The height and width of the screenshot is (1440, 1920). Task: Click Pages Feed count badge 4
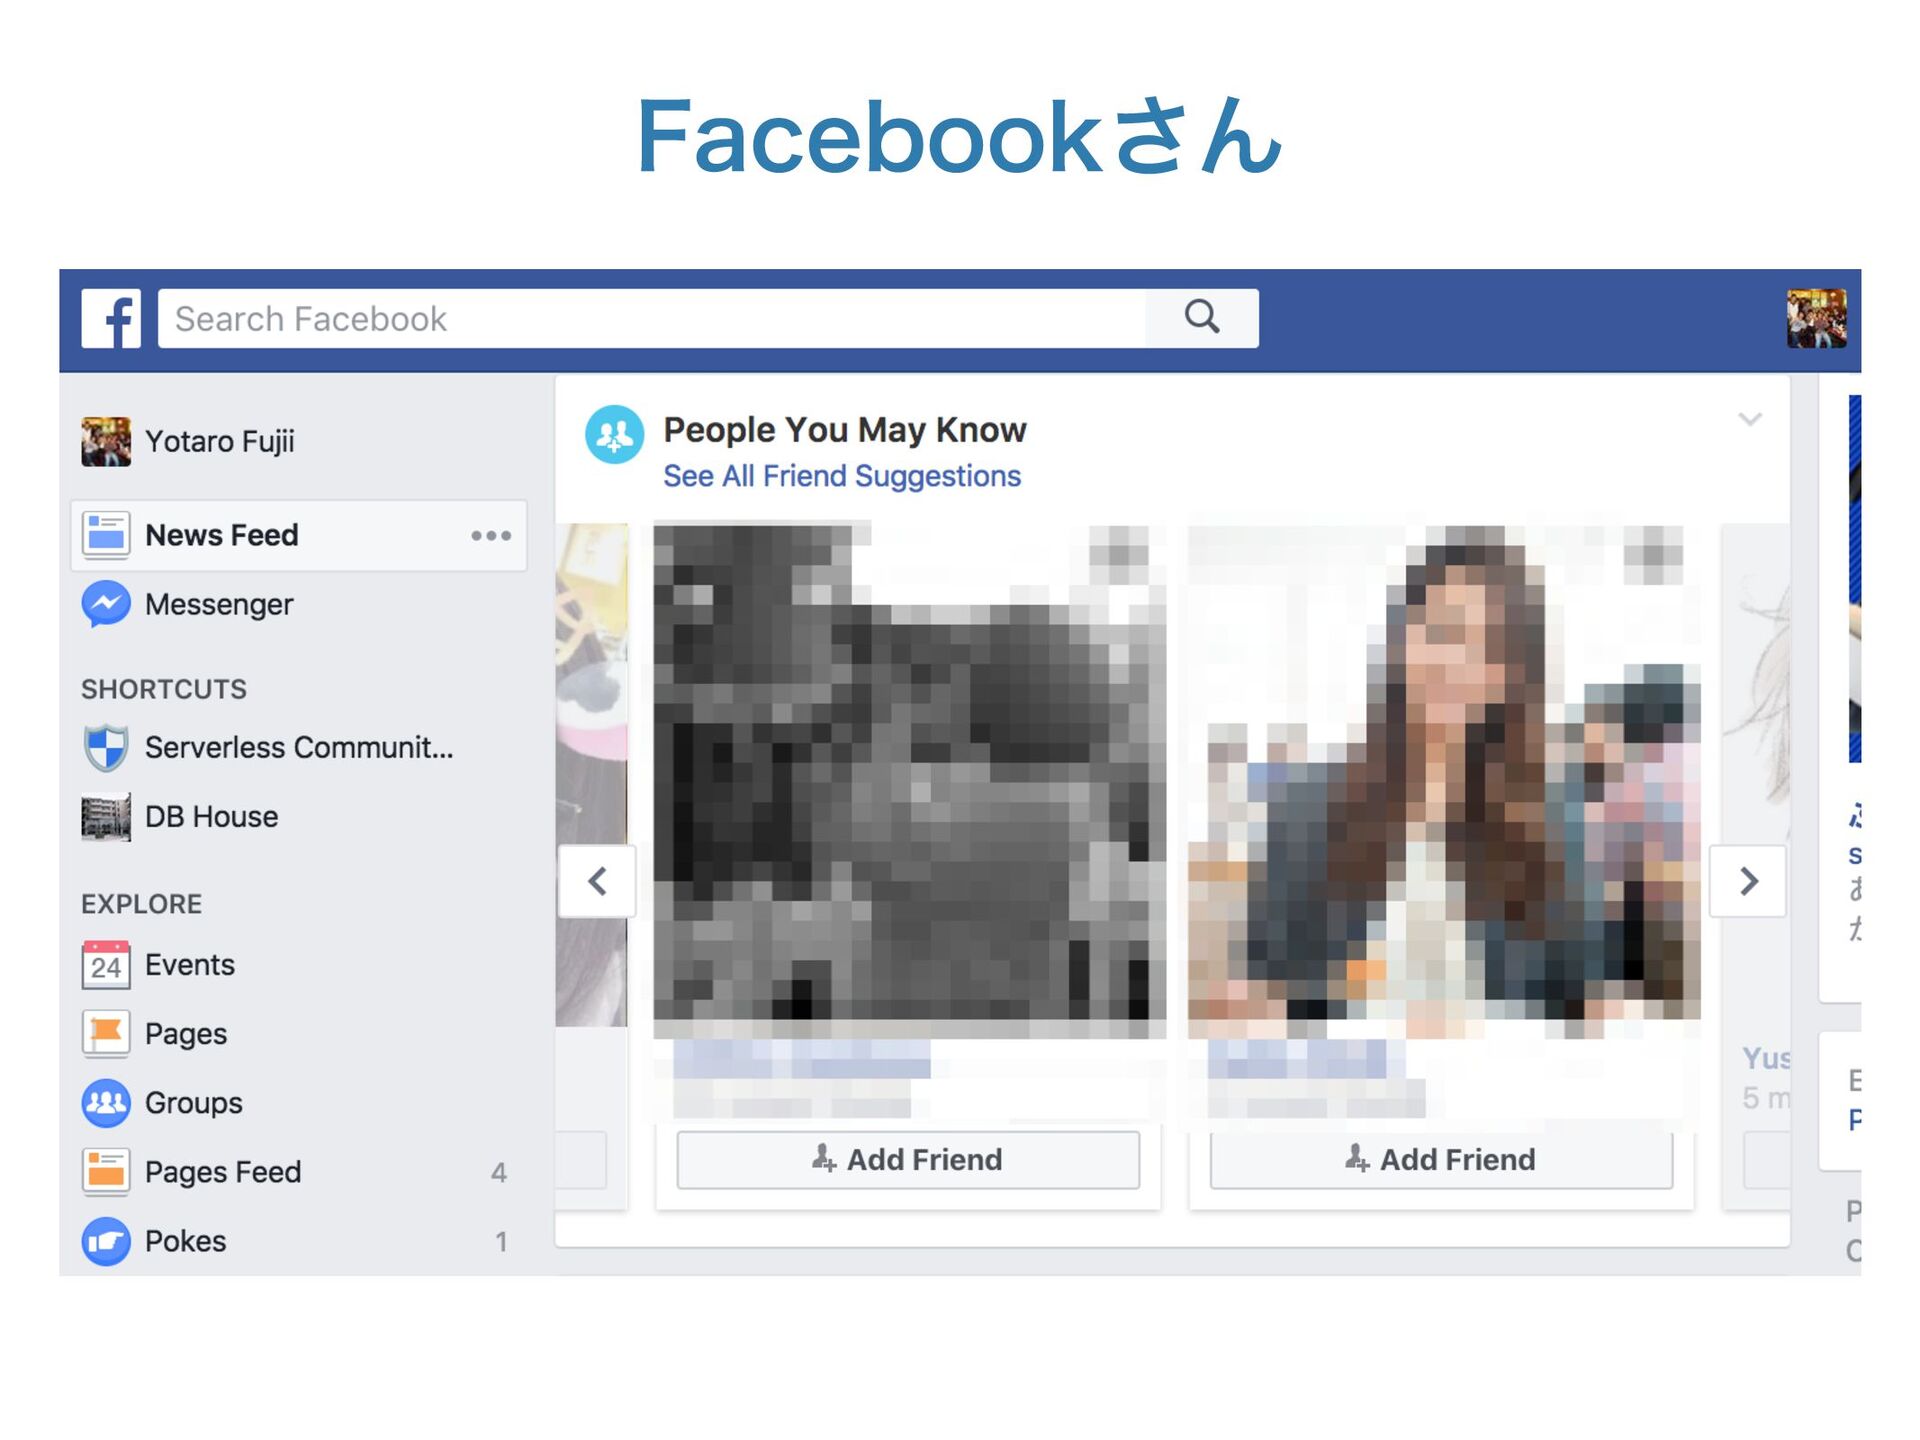click(499, 1172)
